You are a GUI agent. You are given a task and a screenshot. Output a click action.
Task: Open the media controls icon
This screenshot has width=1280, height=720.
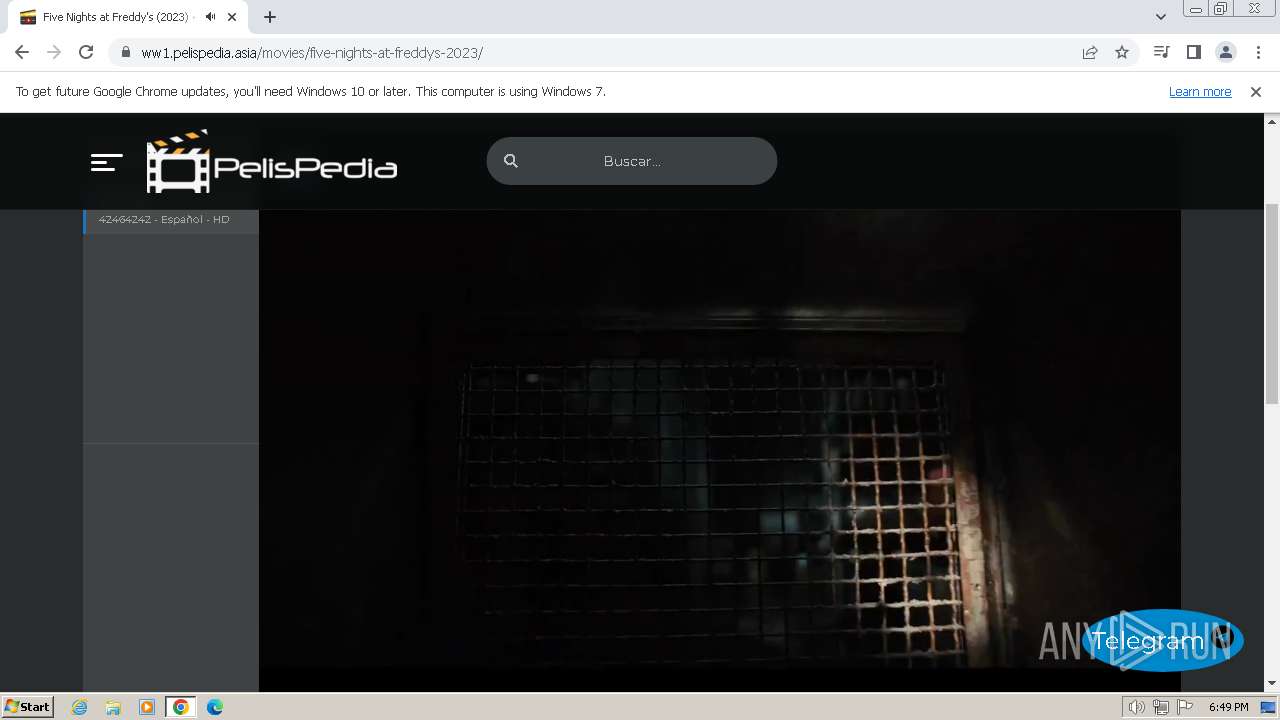pyautogui.click(x=1161, y=52)
